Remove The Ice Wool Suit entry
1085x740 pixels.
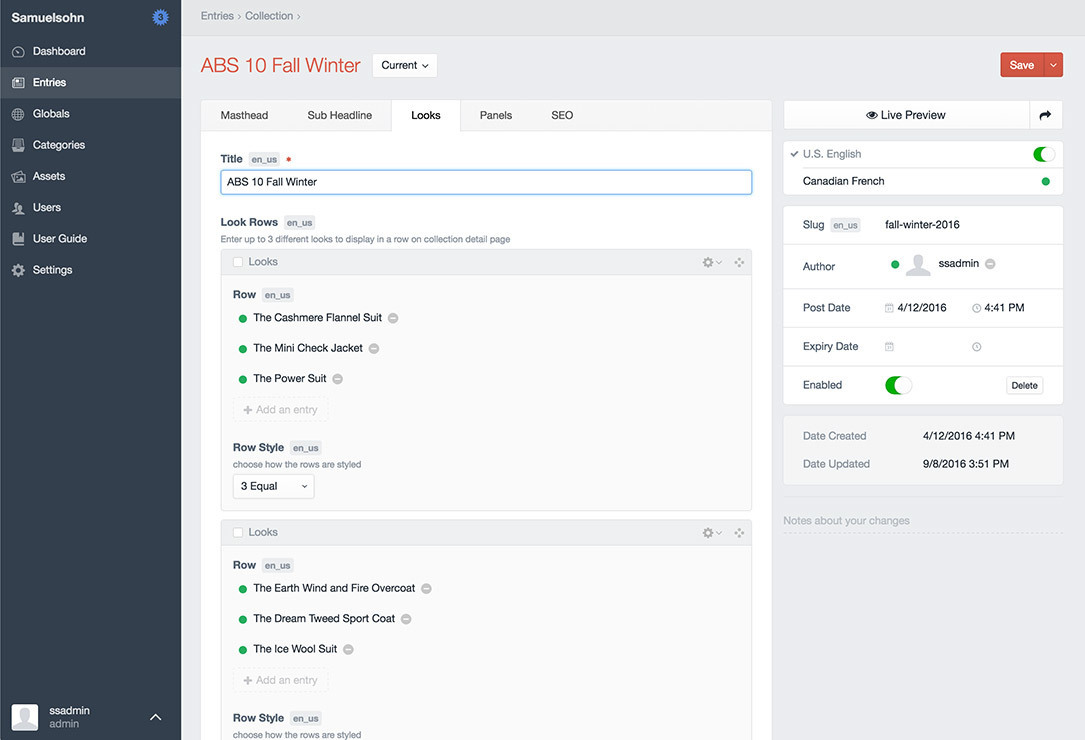(x=348, y=650)
